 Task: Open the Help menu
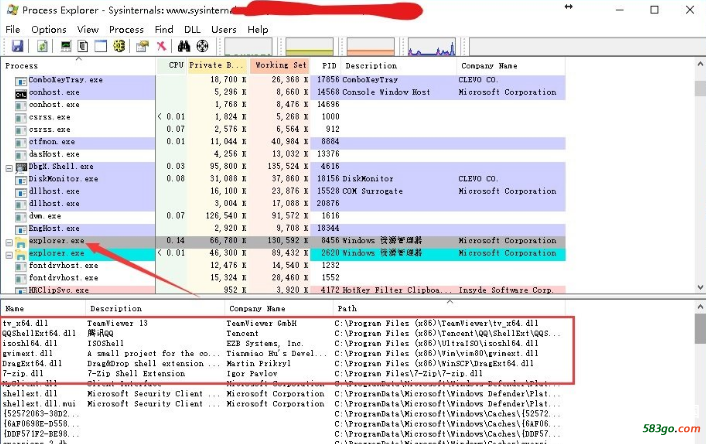click(258, 30)
